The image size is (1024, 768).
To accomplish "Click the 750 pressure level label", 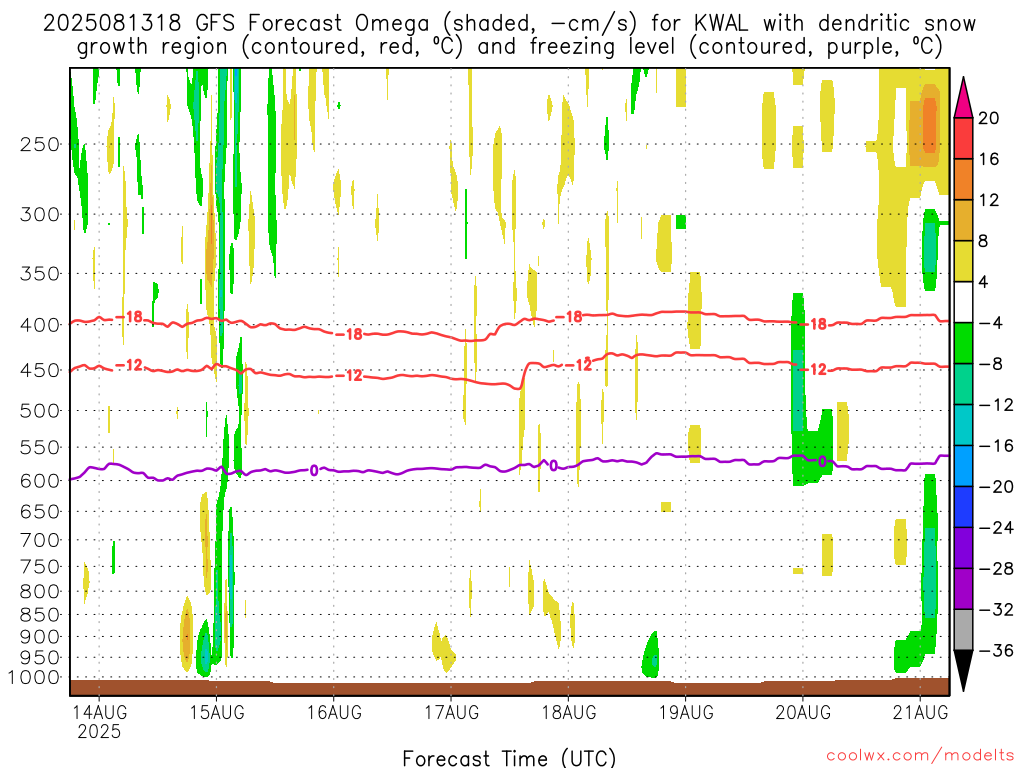I will coord(40,567).
